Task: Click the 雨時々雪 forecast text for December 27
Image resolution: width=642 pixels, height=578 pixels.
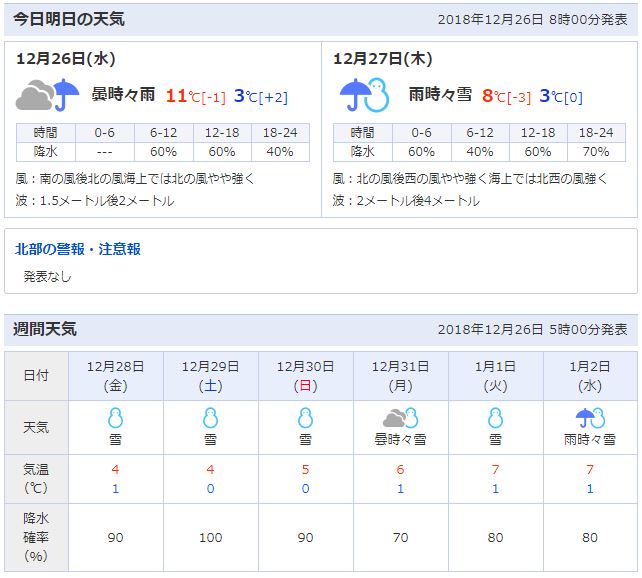Action: pyautogui.click(x=440, y=95)
